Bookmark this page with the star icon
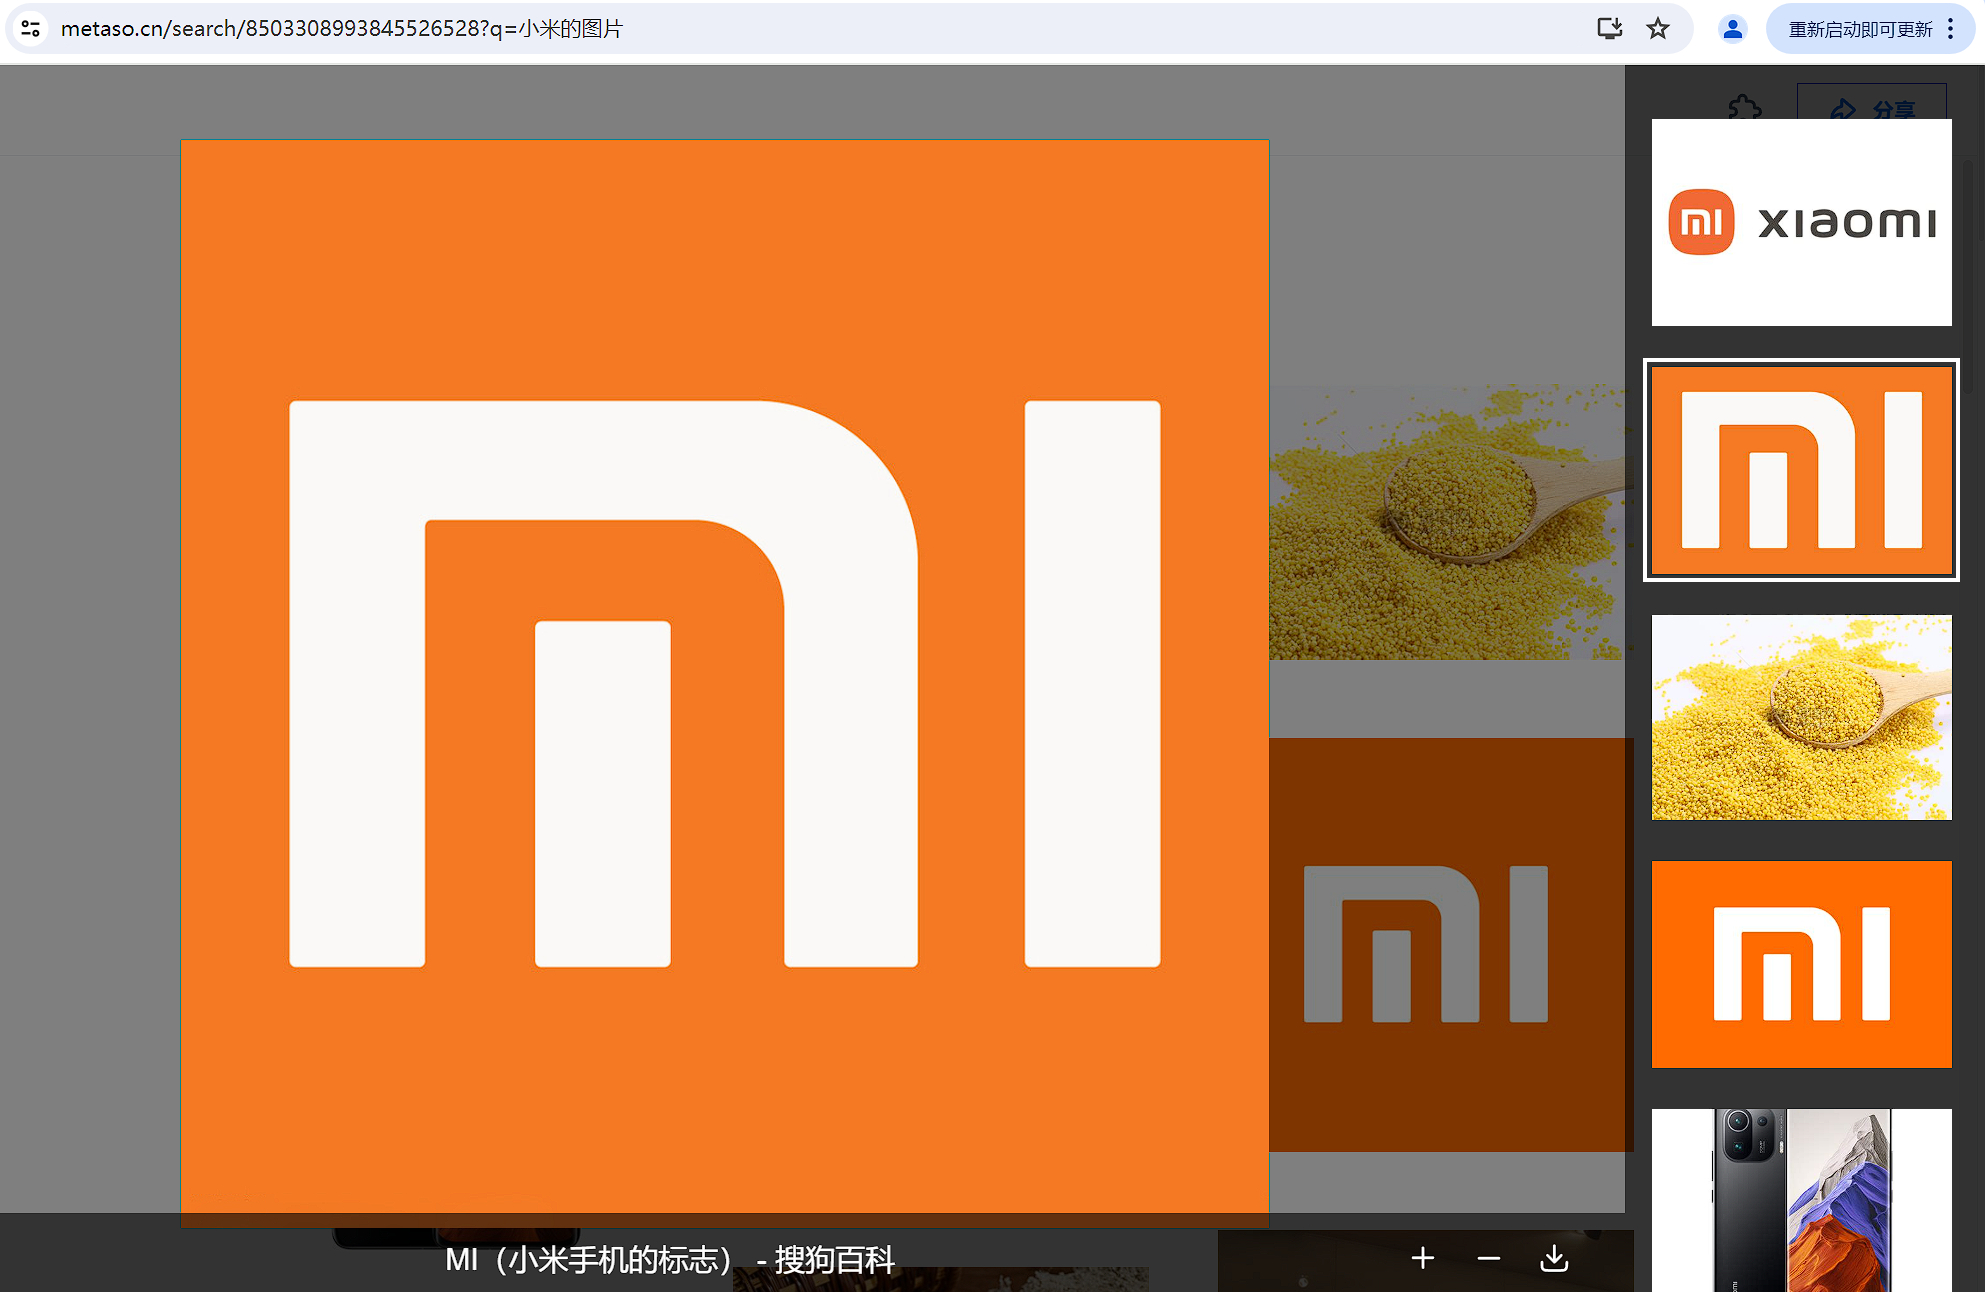The width and height of the screenshot is (1985, 1292). [1658, 29]
